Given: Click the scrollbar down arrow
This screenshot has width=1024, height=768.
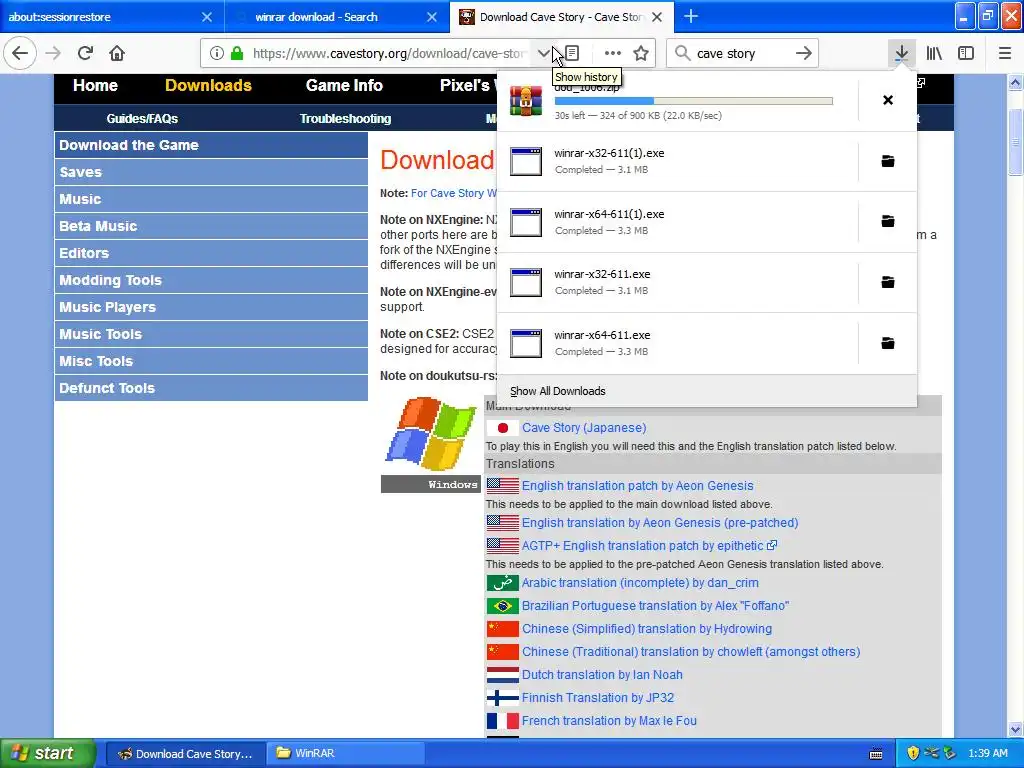Looking at the screenshot, I should tap(1015, 729).
